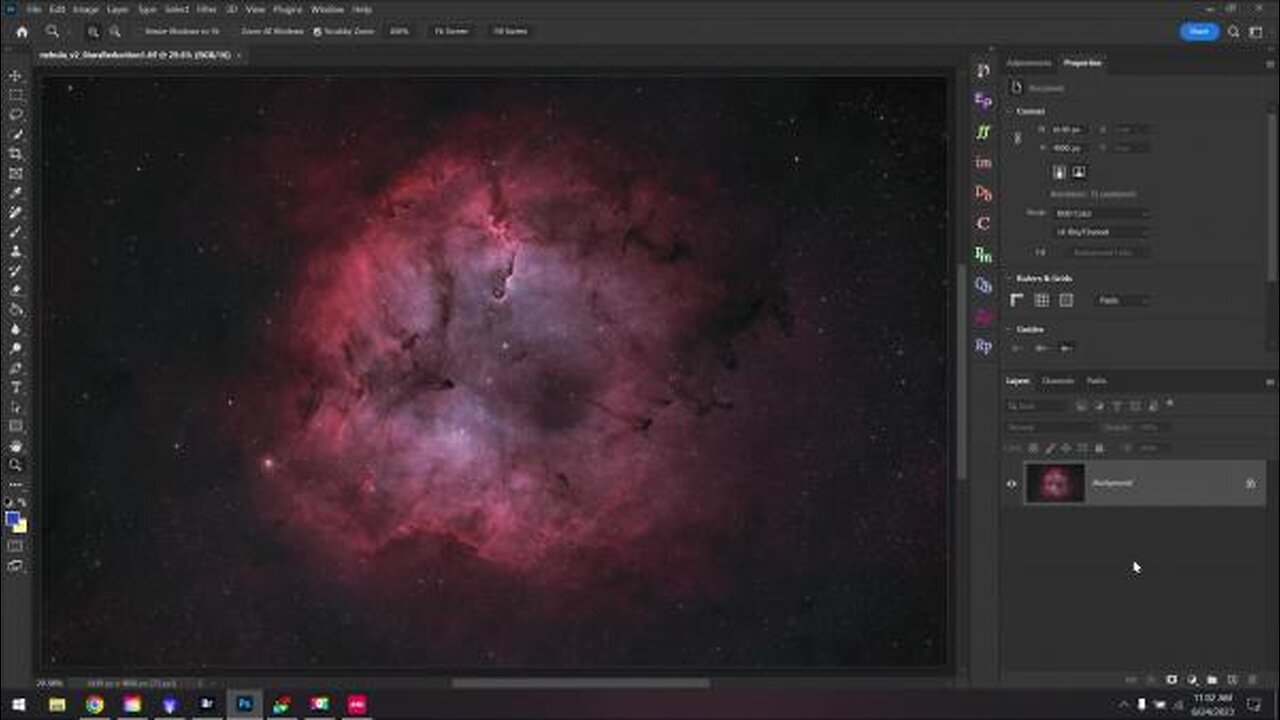The height and width of the screenshot is (720, 1280).
Task: Collapse the Canvas section
Action: pos(1010,111)
